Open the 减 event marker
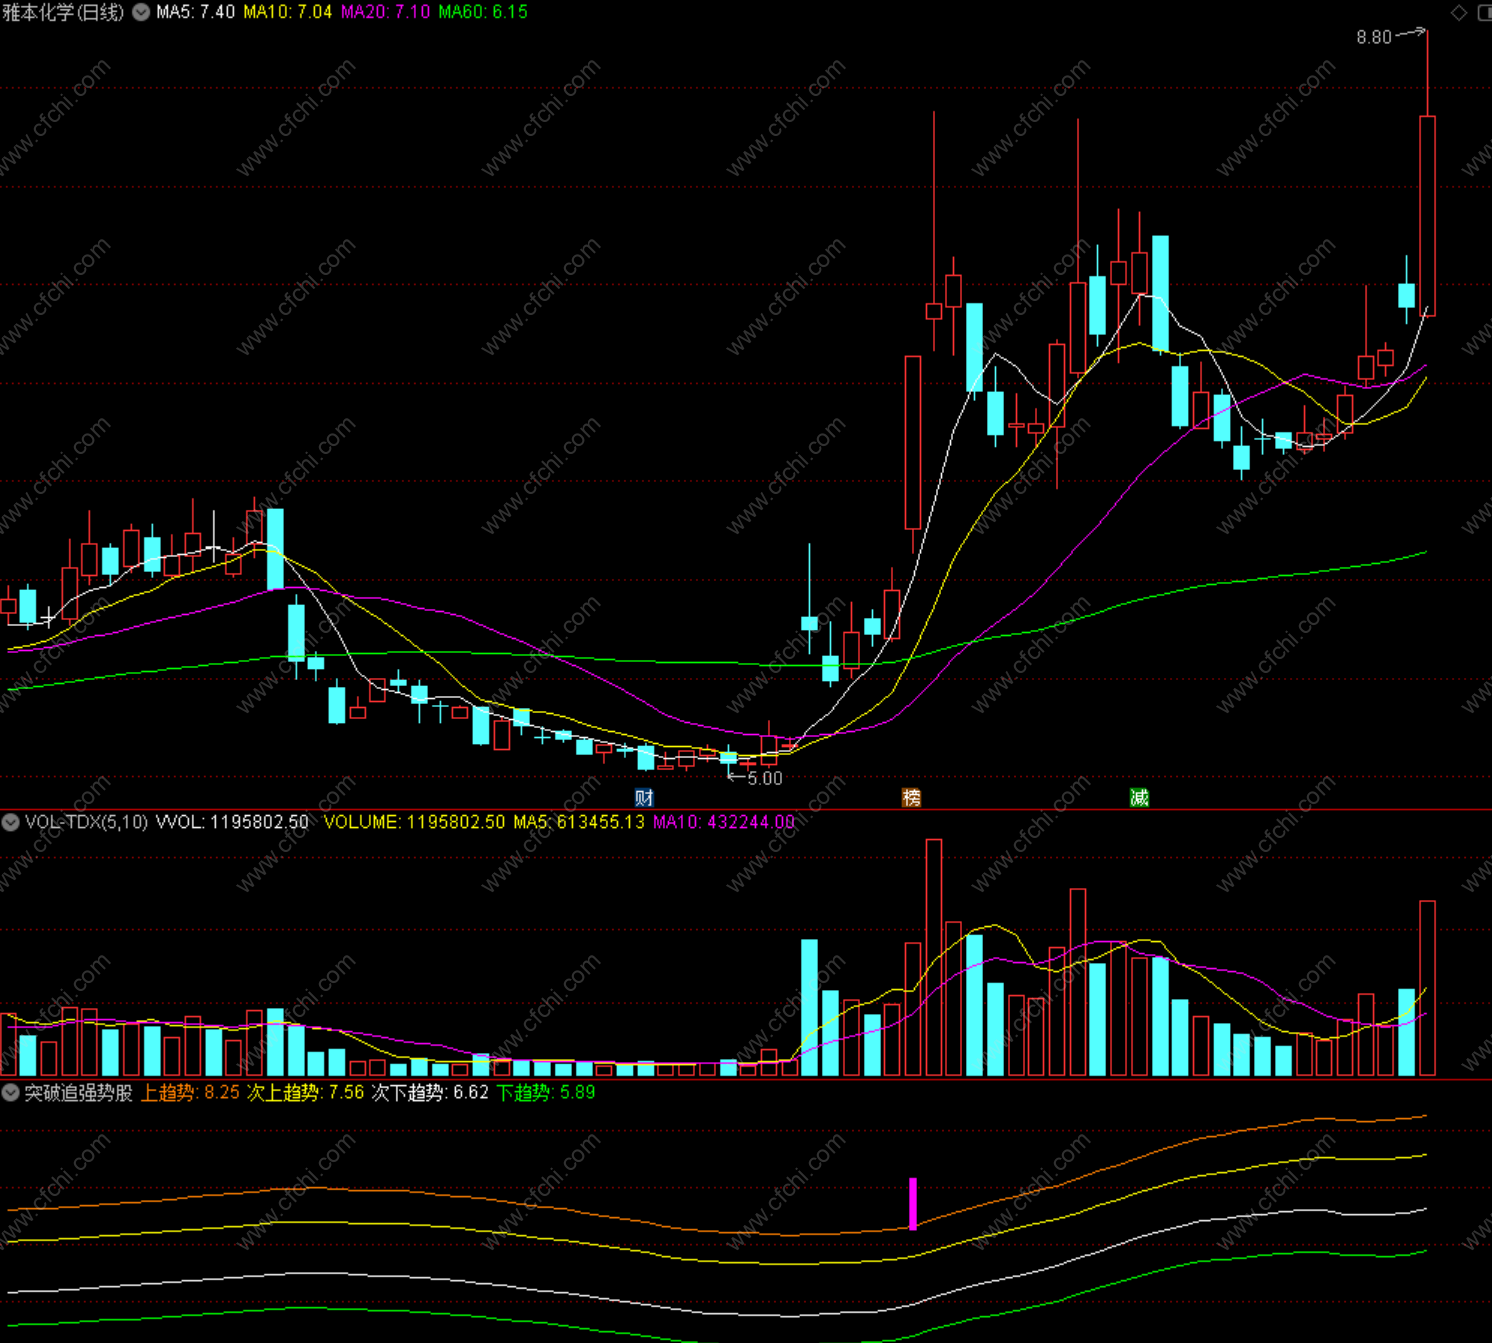This screenshot has height=1343, width=1492. [x=1139, y=797]
